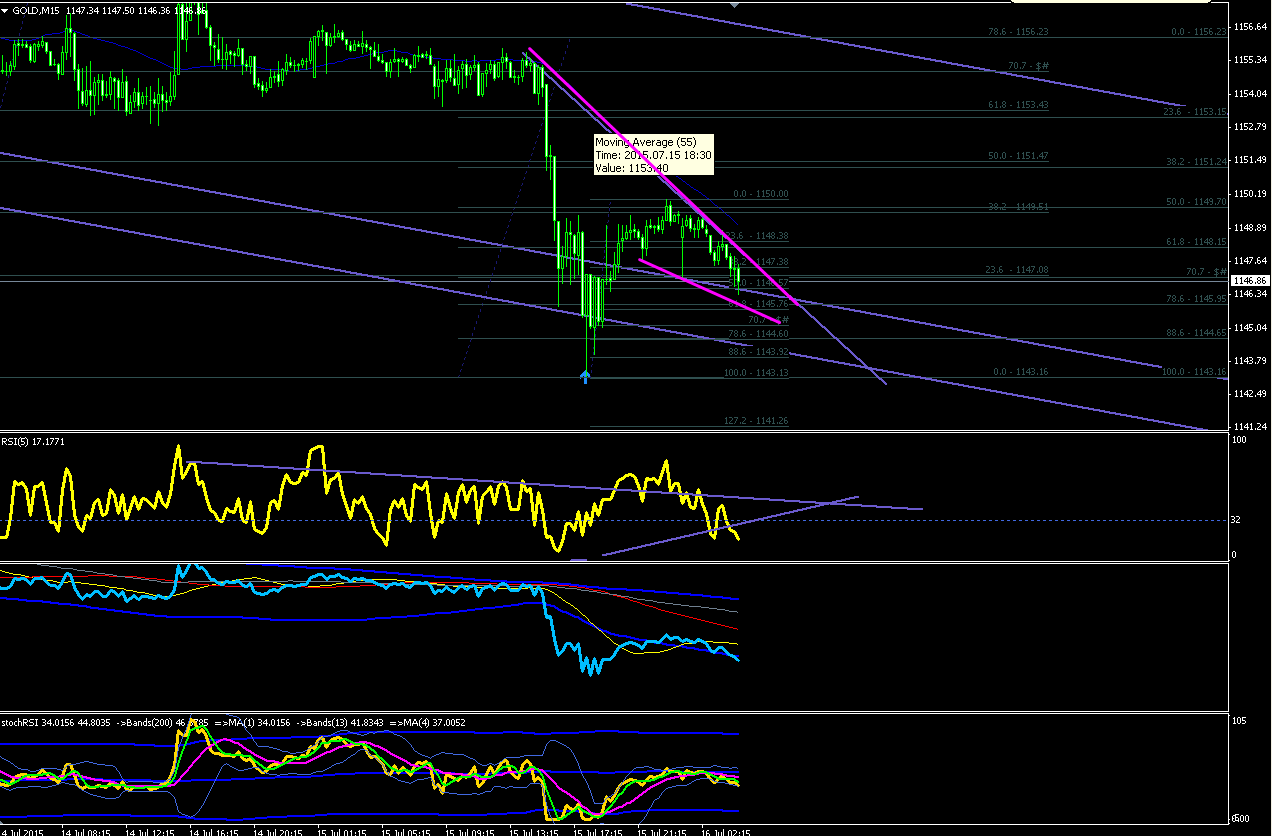
Task: Click the 15 Jul 09:15 time axis label
Action: [x=470, y=831]
